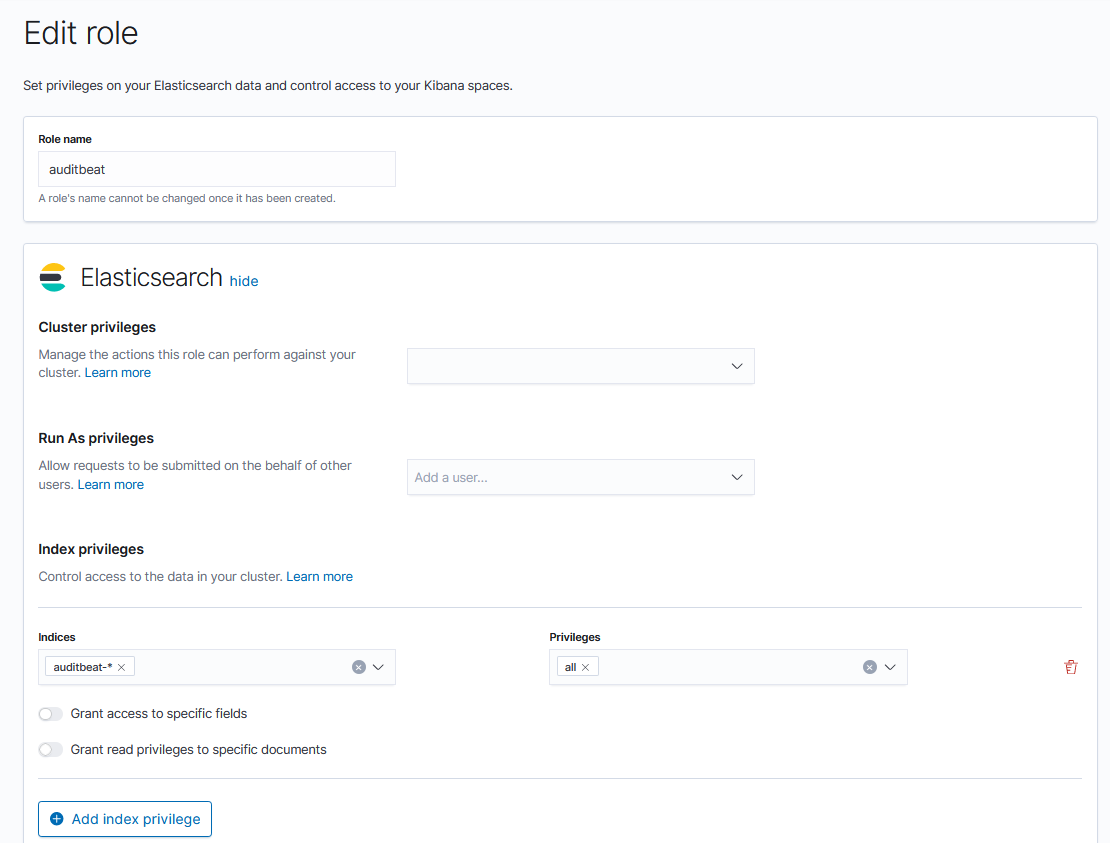Screen dimensions: 1110x843
Task: Toggle Grant read privileges to specific documents
Action: pos(50,750)
